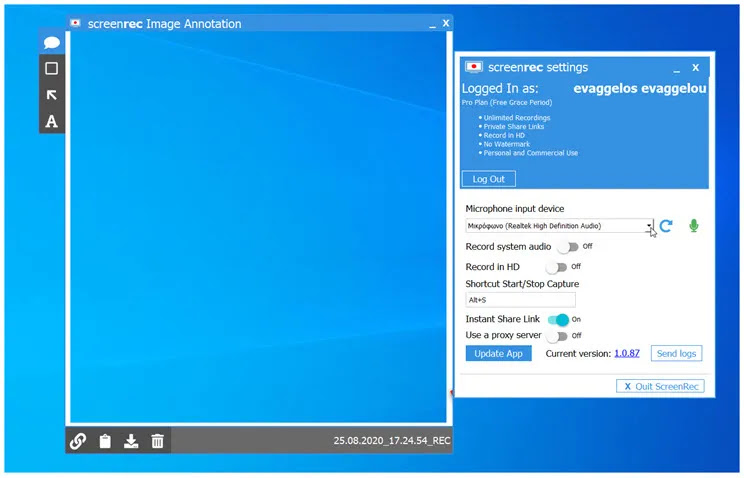
Task: Click the Microphone input device label
Action: coord(515,209)
